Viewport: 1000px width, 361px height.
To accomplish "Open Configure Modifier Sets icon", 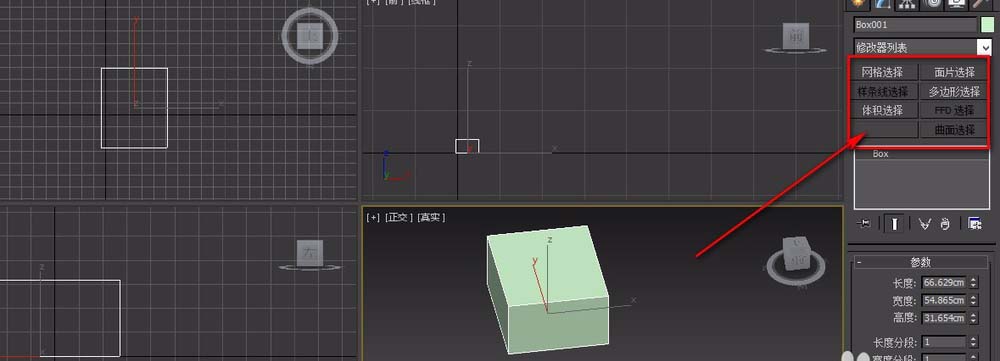I will click(x=974, y=223).
